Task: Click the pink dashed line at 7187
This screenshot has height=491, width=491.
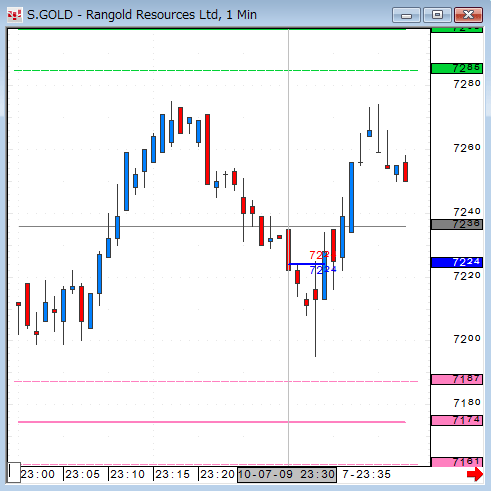Action: coord(216,381)
